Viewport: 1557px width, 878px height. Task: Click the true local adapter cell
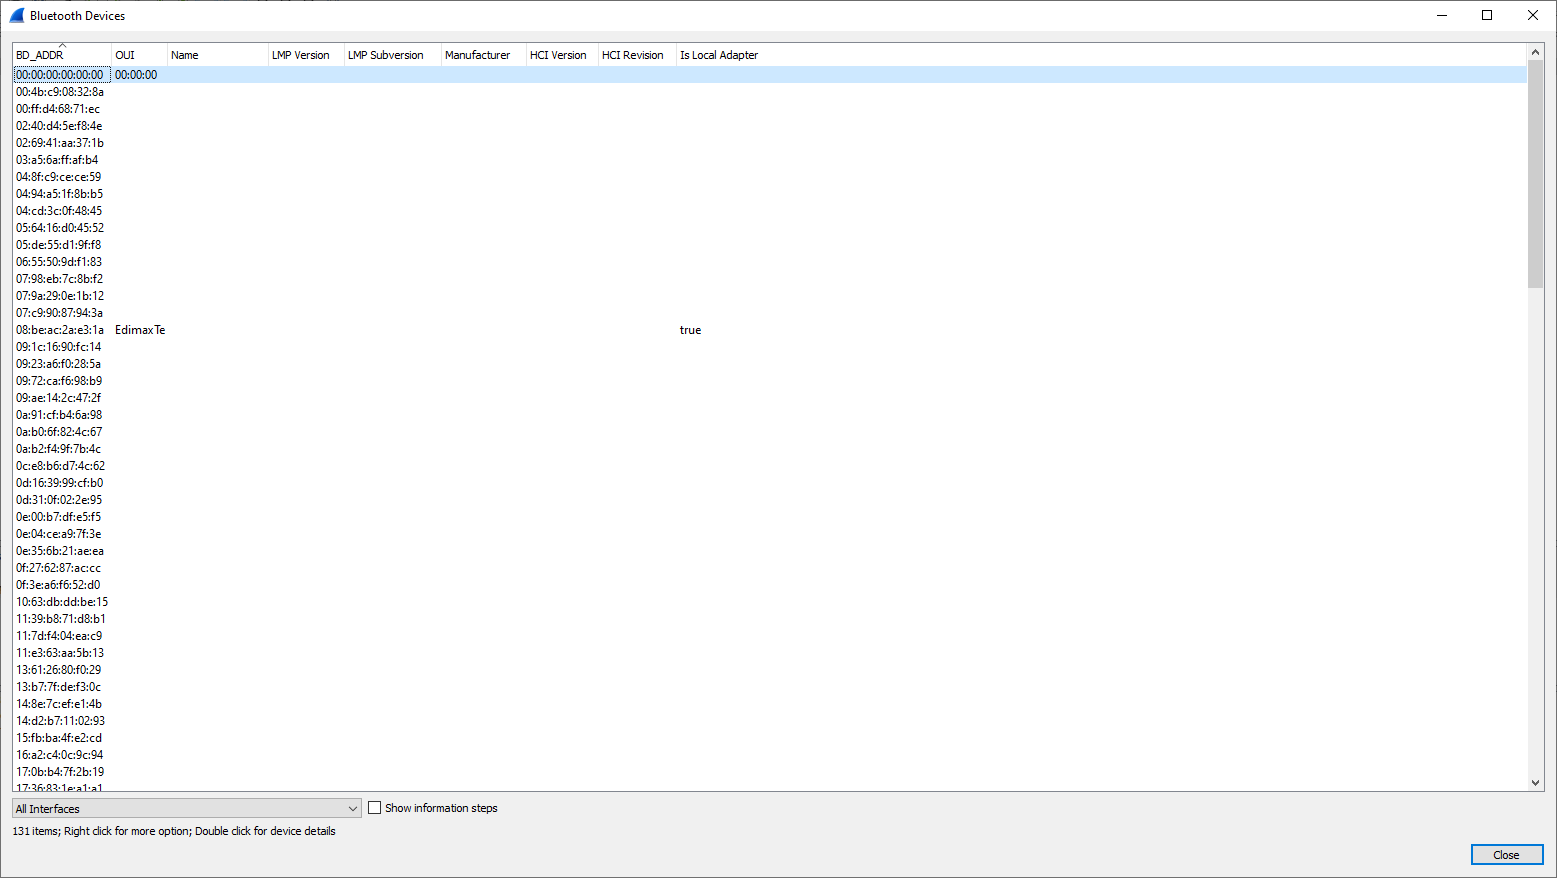pos(690,330)
